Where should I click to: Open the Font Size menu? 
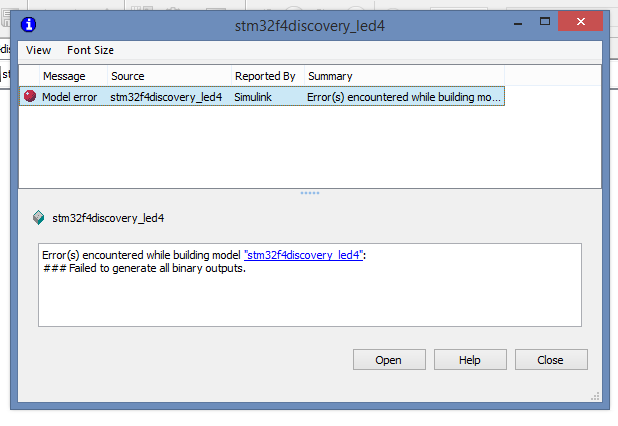tap(90, 50)
